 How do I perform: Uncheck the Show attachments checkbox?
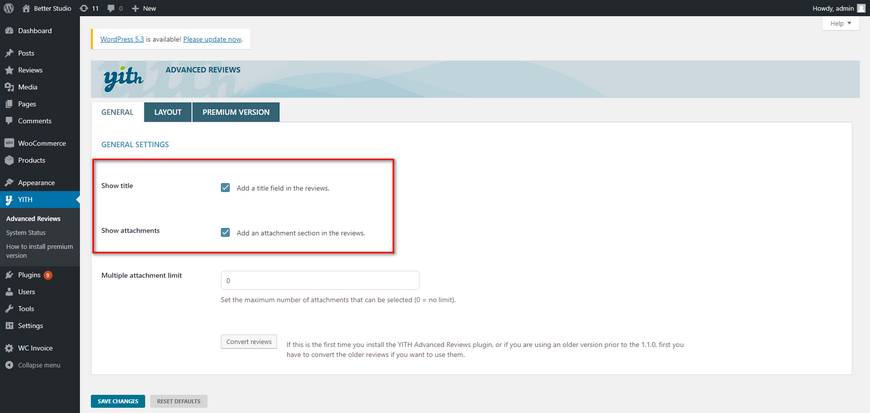coord(225,233)
